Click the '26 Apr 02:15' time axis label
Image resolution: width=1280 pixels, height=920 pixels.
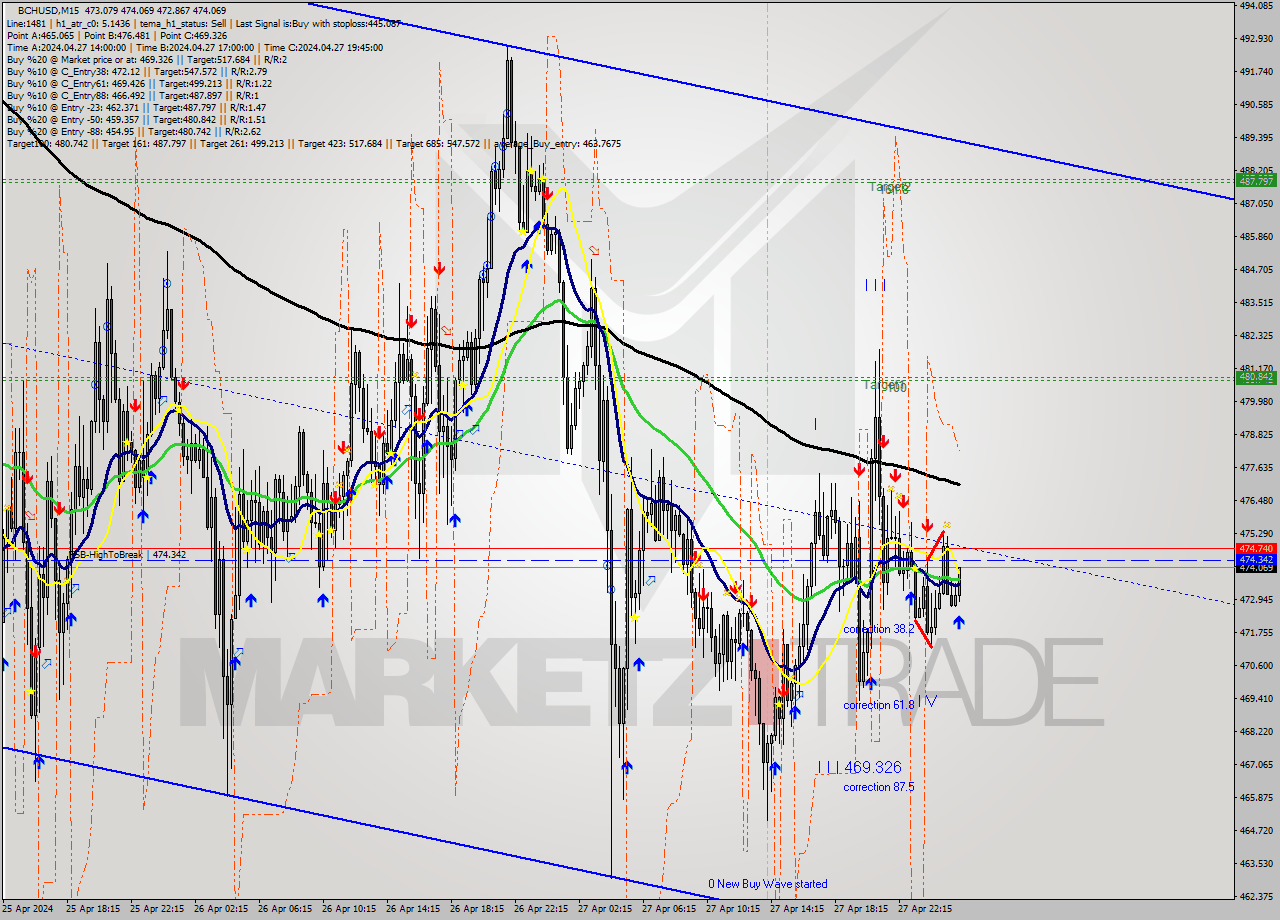click(220, 909)
